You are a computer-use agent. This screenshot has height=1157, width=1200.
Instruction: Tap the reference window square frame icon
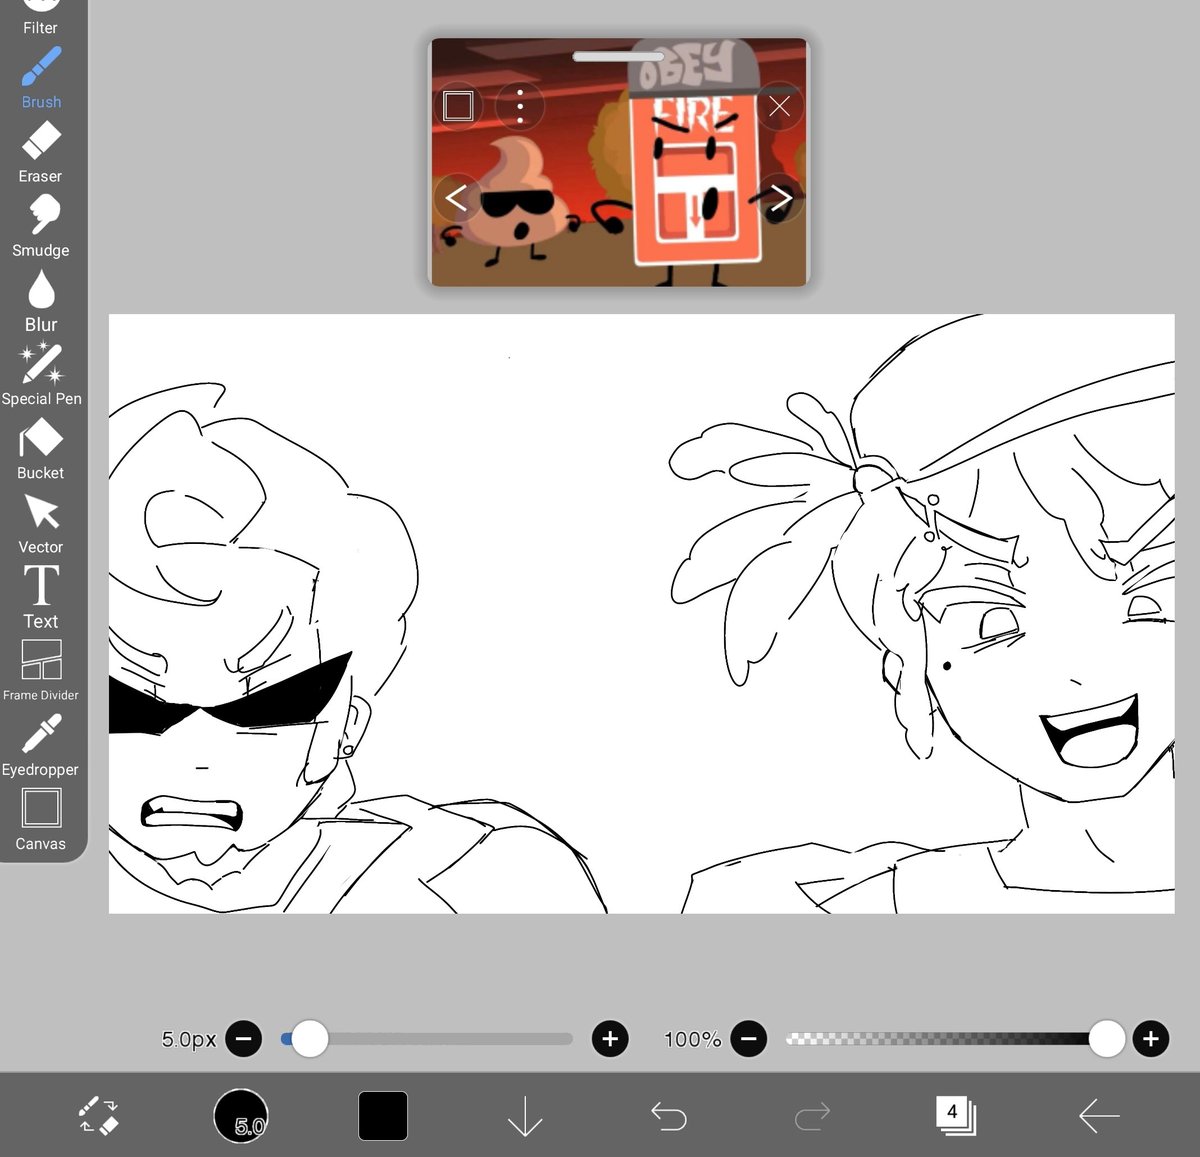[x=458, y=106]
